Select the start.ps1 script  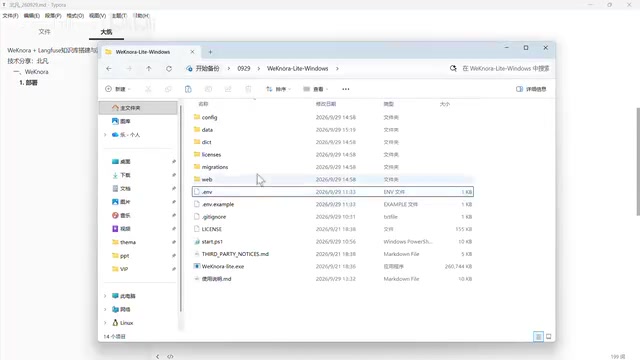click(x=332, y=242)
